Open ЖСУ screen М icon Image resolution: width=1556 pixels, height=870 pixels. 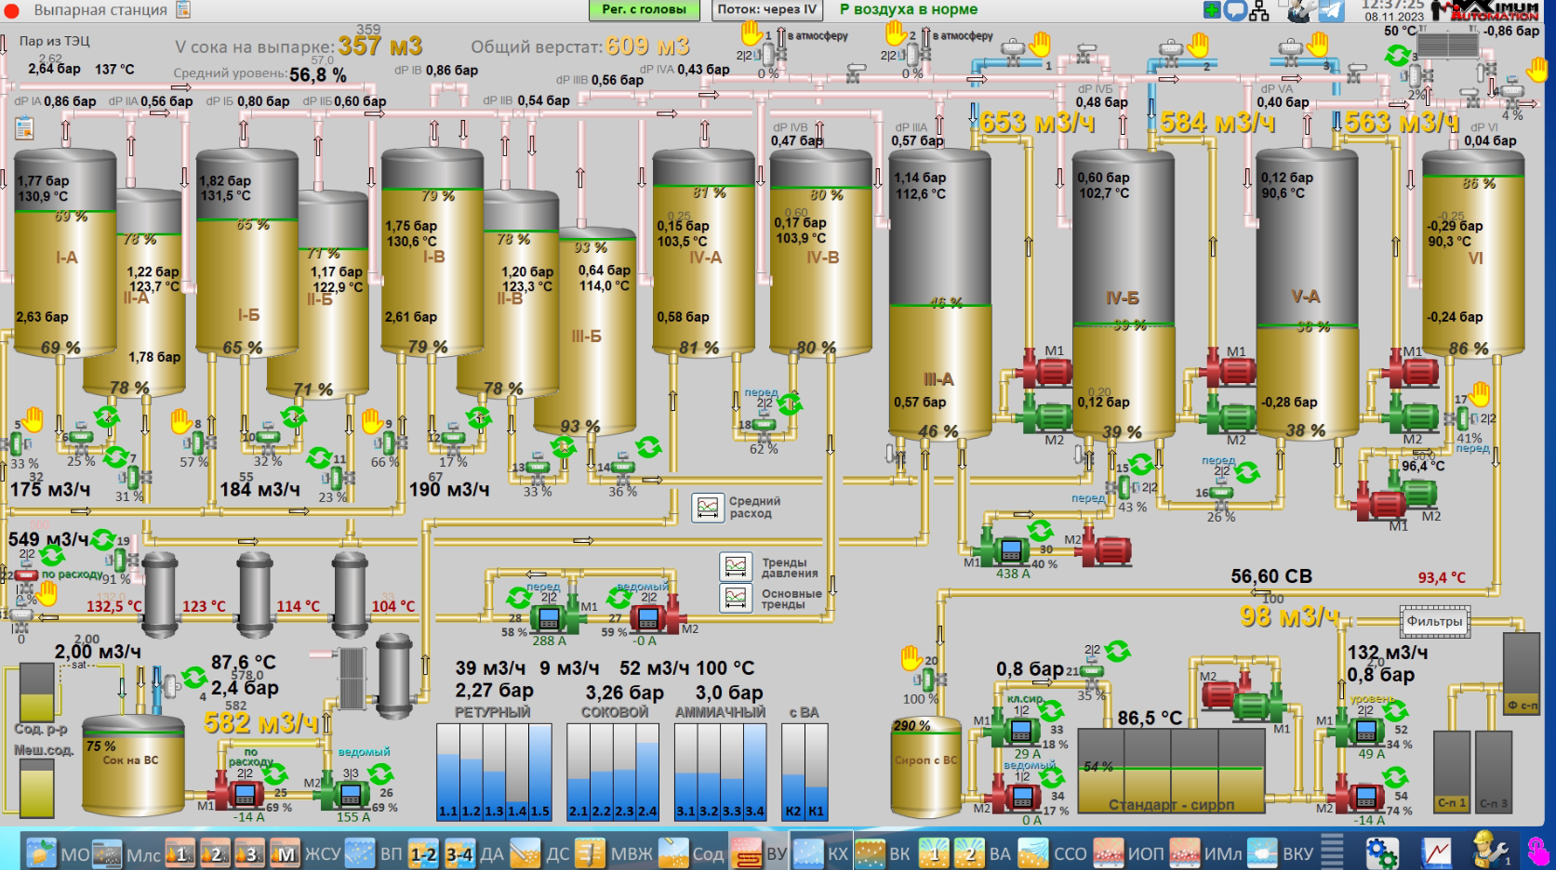pos(285,853)
